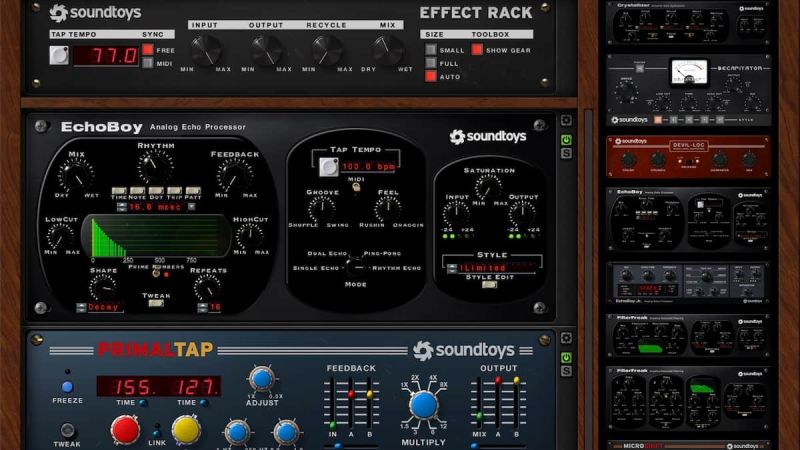The image size is (800, 450).
Task: Click EchoBoy Feedback knob
Action: click(x=235, y=175)
